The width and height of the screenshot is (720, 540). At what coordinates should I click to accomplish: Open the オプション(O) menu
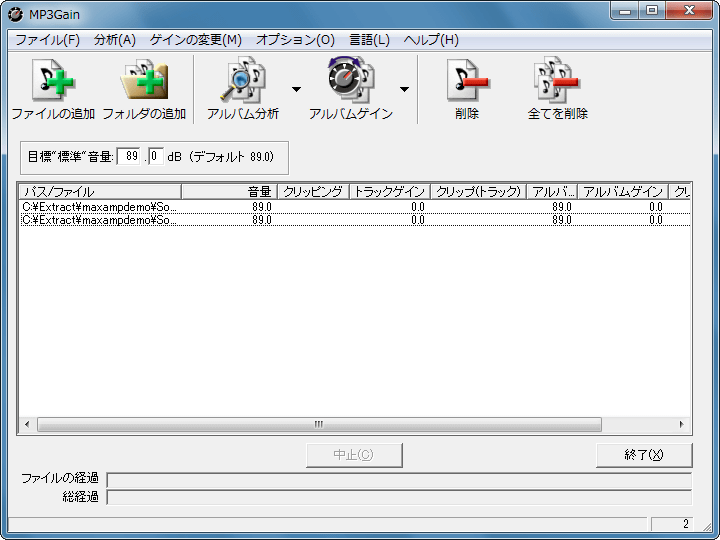click(295, 40)
